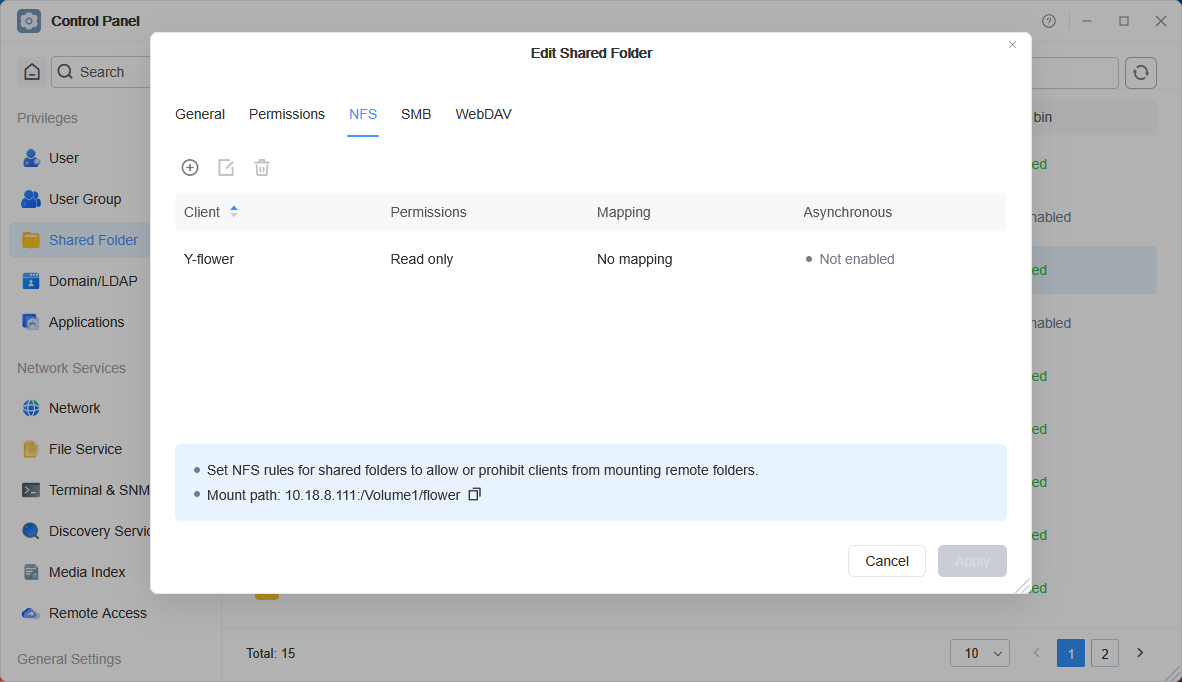Copy the NFS mount path

pos(474,494)
